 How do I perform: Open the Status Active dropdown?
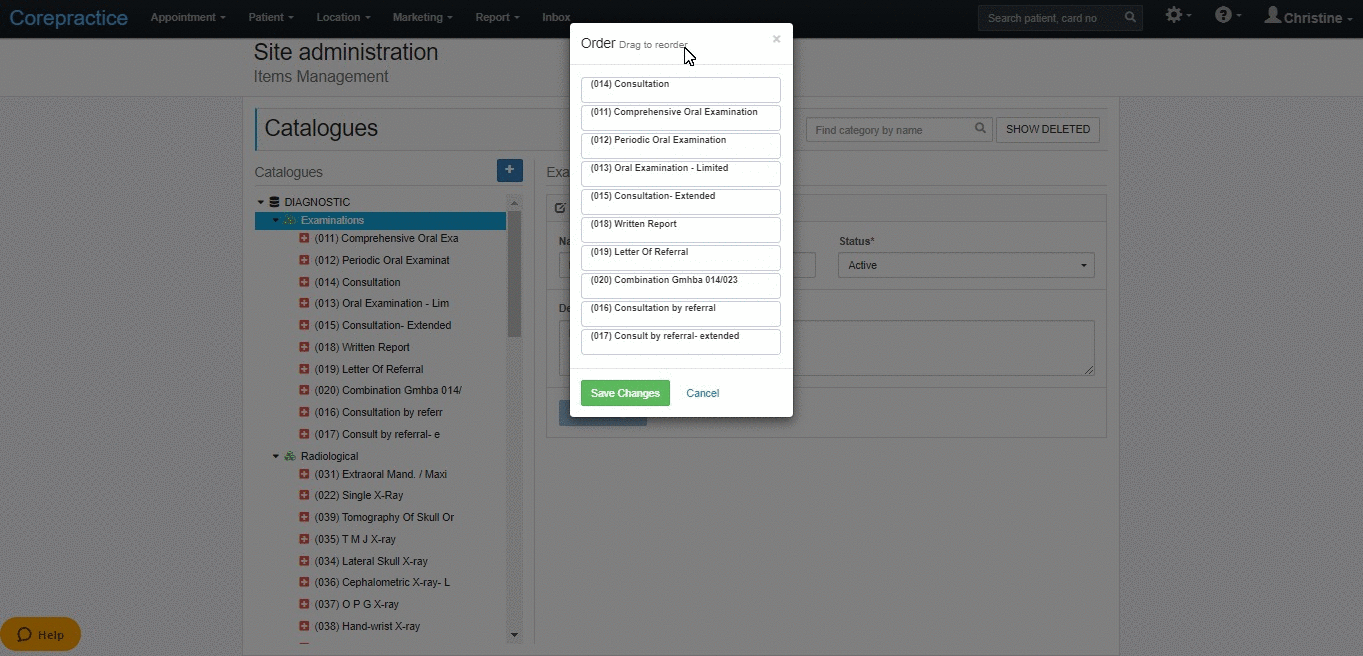tap(966, 265)
